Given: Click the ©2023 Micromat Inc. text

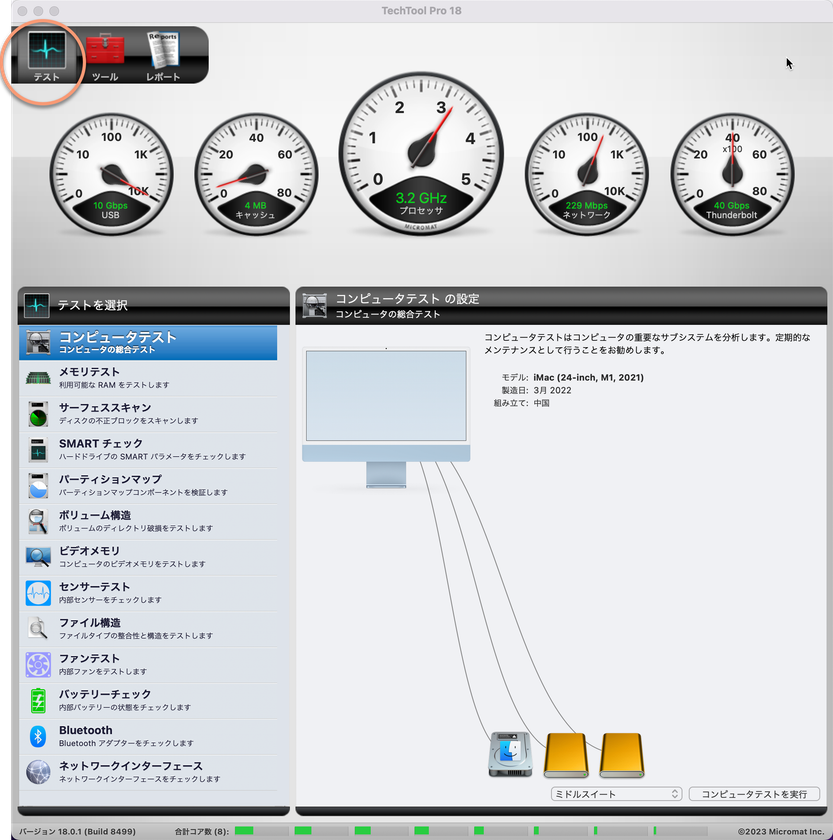Looking at the screenshot, I should 781,831.
